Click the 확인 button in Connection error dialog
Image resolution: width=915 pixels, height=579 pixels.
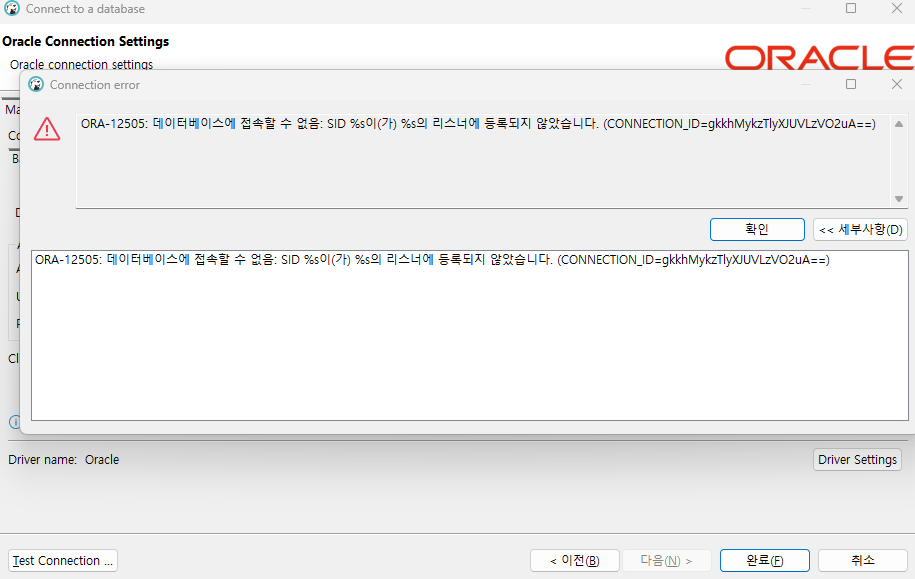pyautogui.click(x=757, y=229)
